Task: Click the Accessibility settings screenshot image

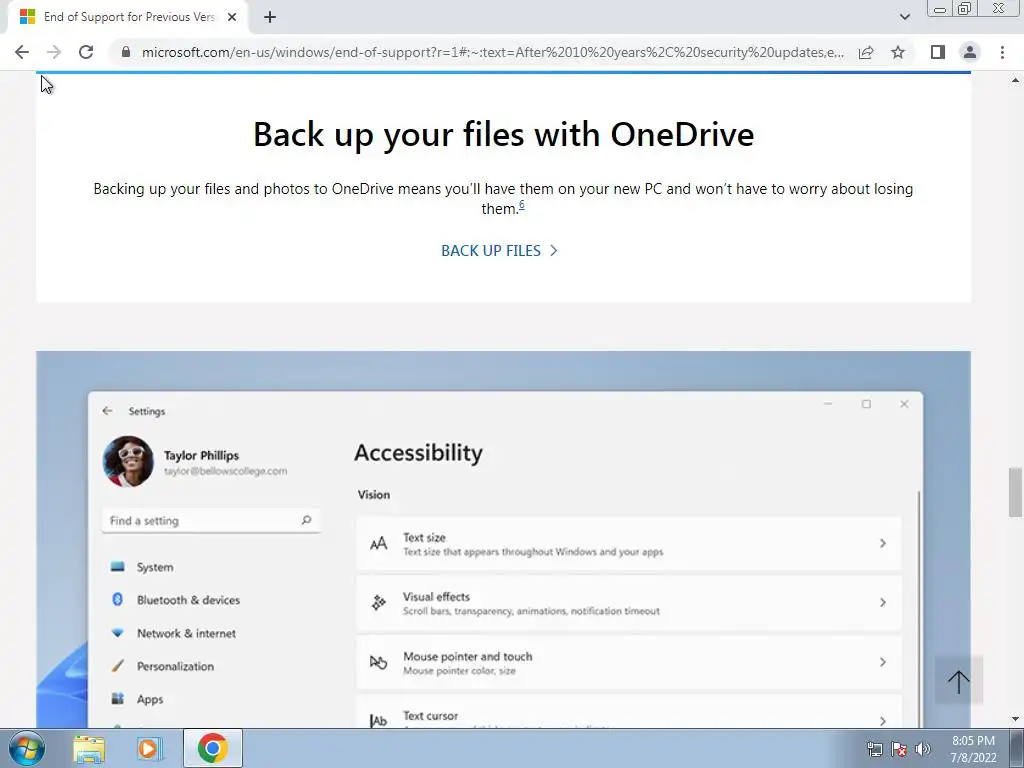Action: coord(503,539)
